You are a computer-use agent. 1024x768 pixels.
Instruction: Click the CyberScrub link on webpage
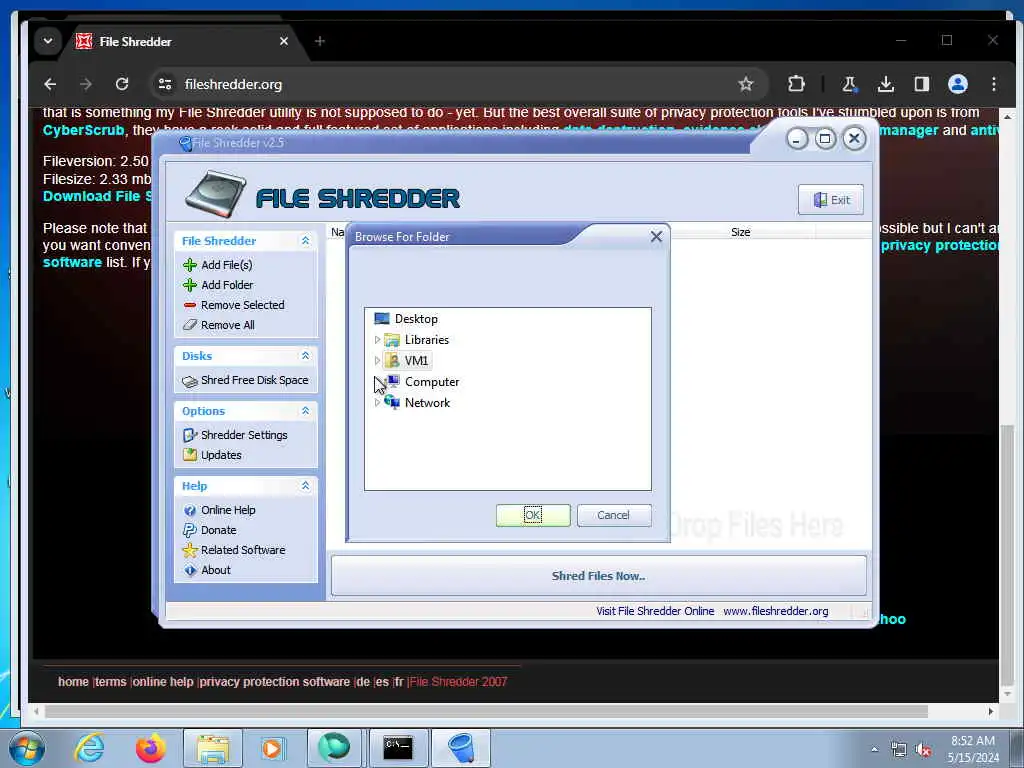84,130
